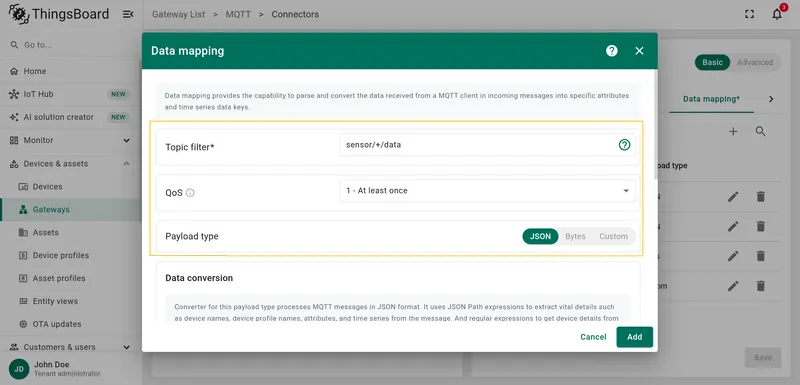Switch to Basic configuration mode

tap(712, 62)
